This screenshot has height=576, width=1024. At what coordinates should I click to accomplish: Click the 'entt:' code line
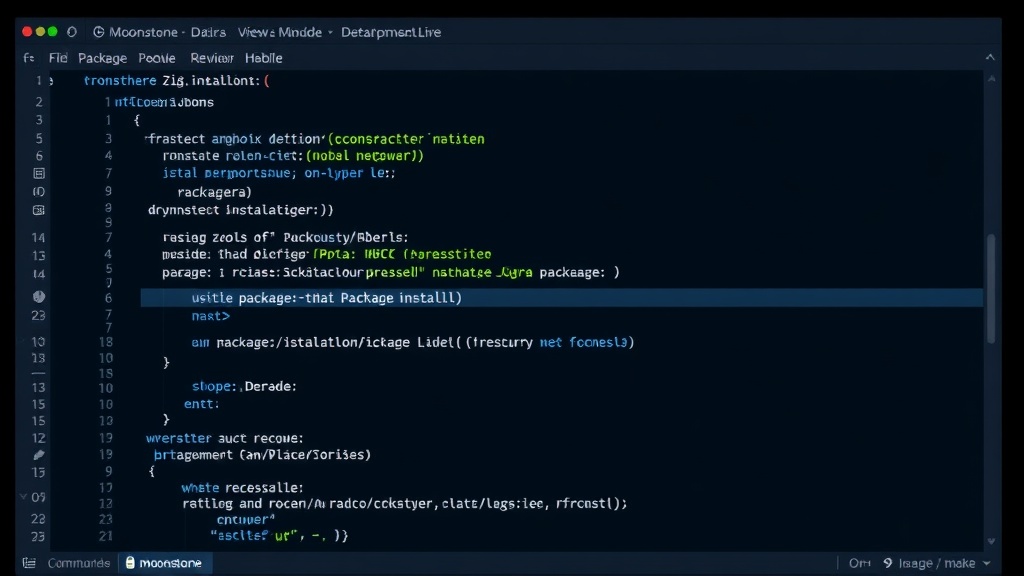pyautogui.click(x=201, y=404)
